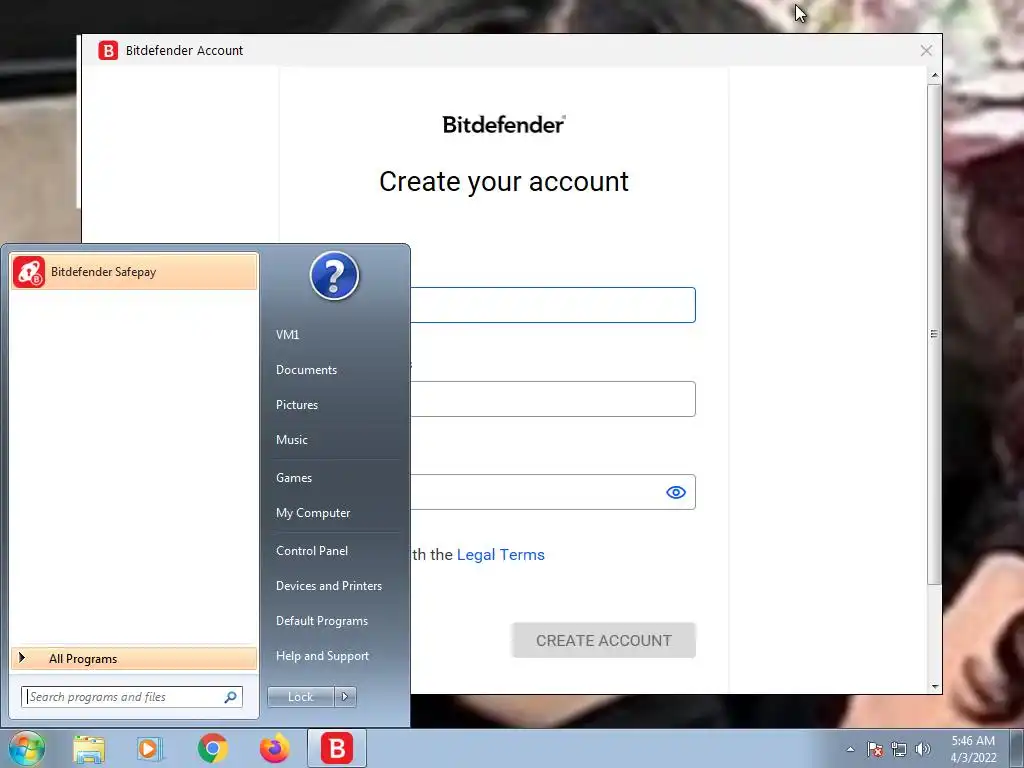Show hidden tray icons arrow
Image resolution: width=1024 pixels, height=768 pixels.
point(850,749)
